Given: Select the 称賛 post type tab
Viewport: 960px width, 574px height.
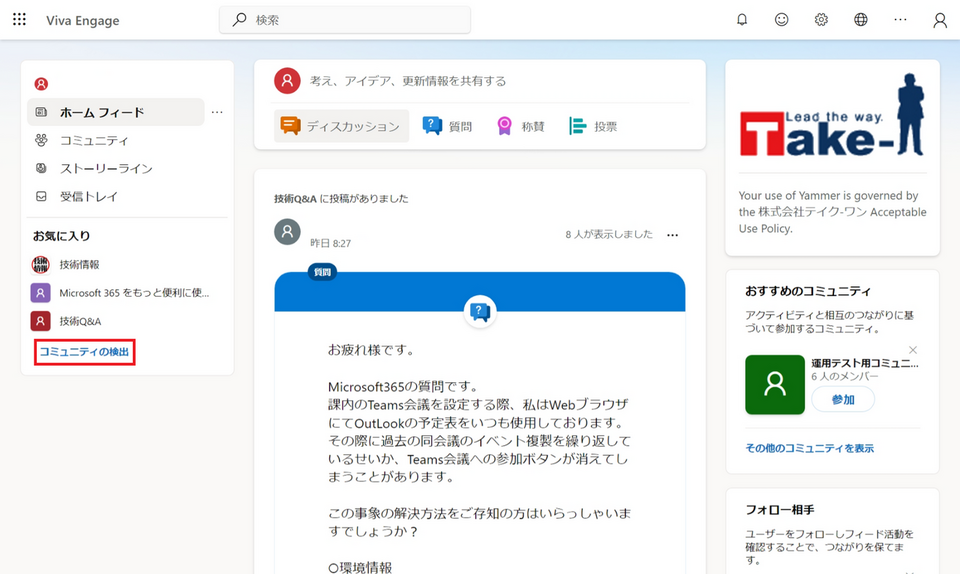Looking at the screenshot, I should click(x=520, y=126).
